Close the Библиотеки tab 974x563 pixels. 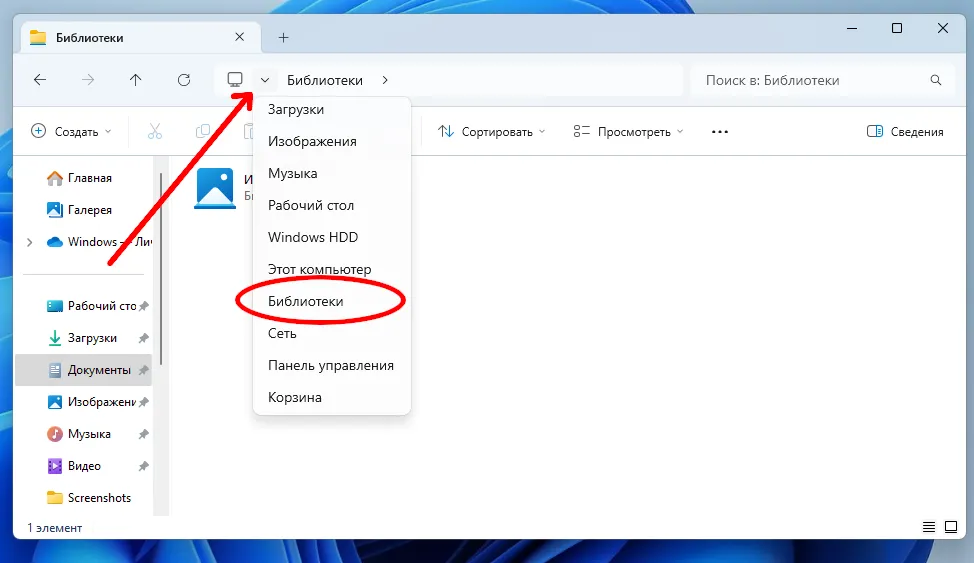(x=239, y=37)
